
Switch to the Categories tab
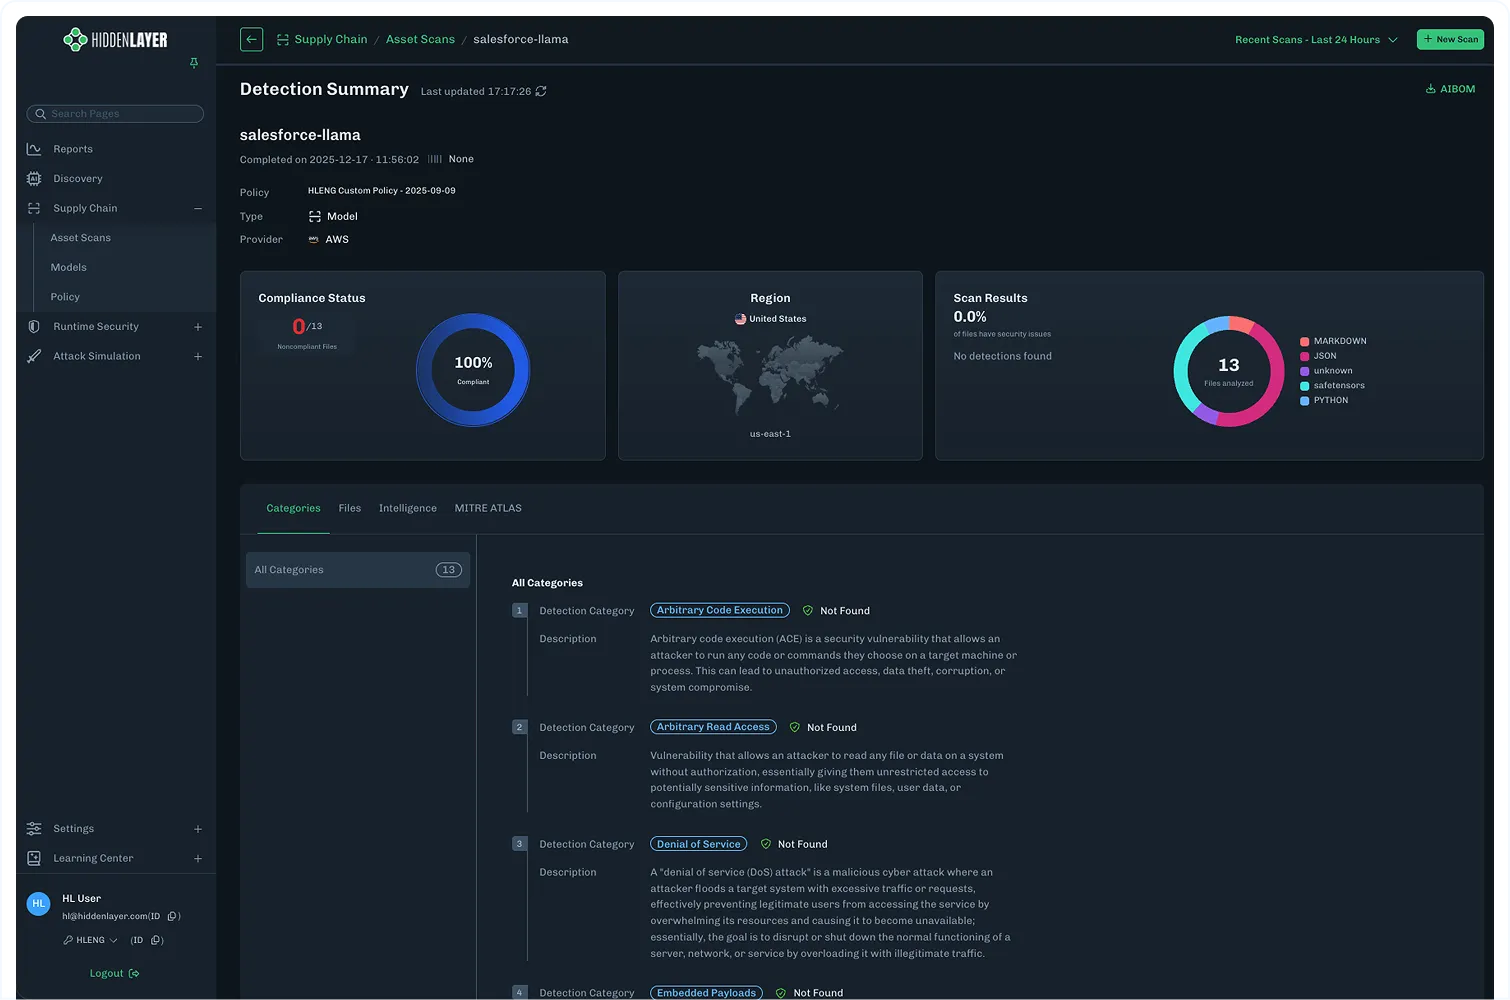click(x=293, y=508)
